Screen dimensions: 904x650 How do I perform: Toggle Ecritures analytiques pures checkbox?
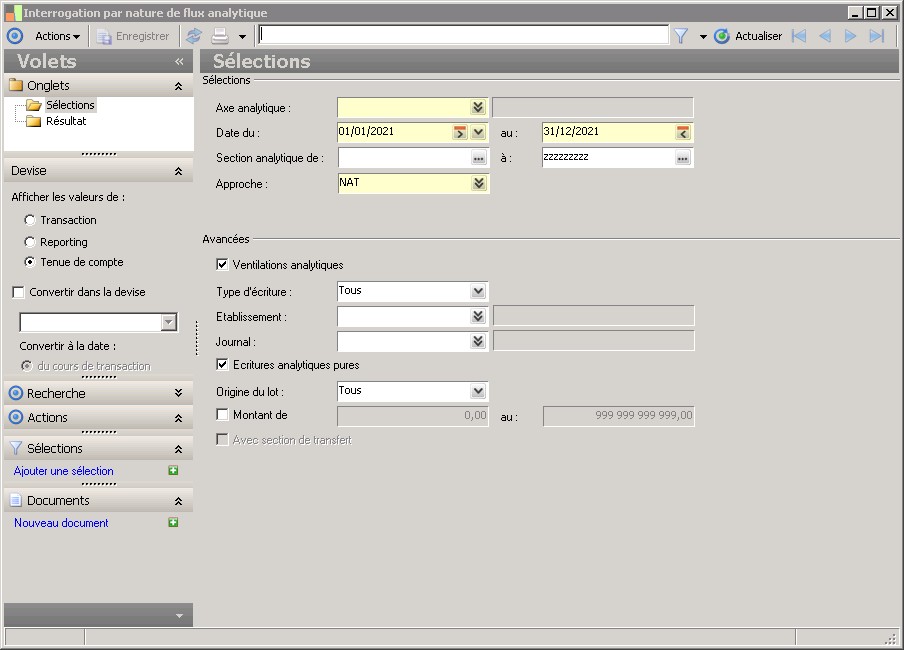[x=222, y=365]
